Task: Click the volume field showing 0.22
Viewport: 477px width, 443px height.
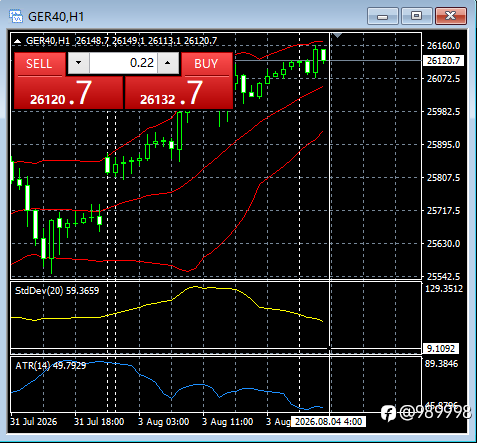Action: 123,63
